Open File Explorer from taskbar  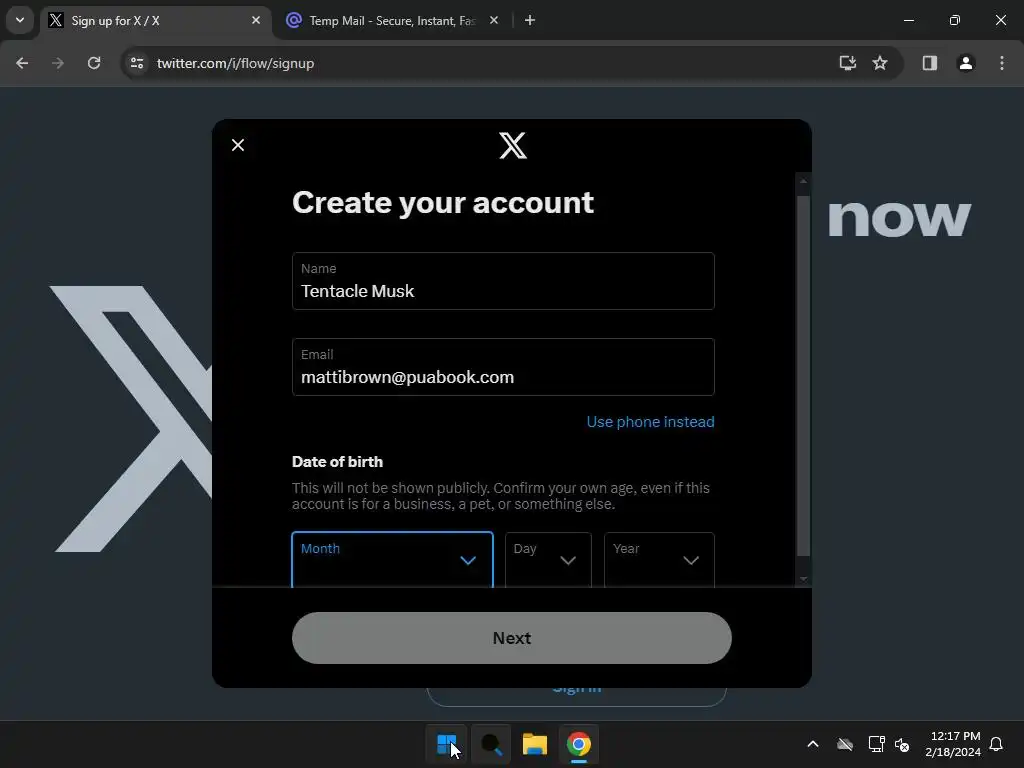pos(535,744)
